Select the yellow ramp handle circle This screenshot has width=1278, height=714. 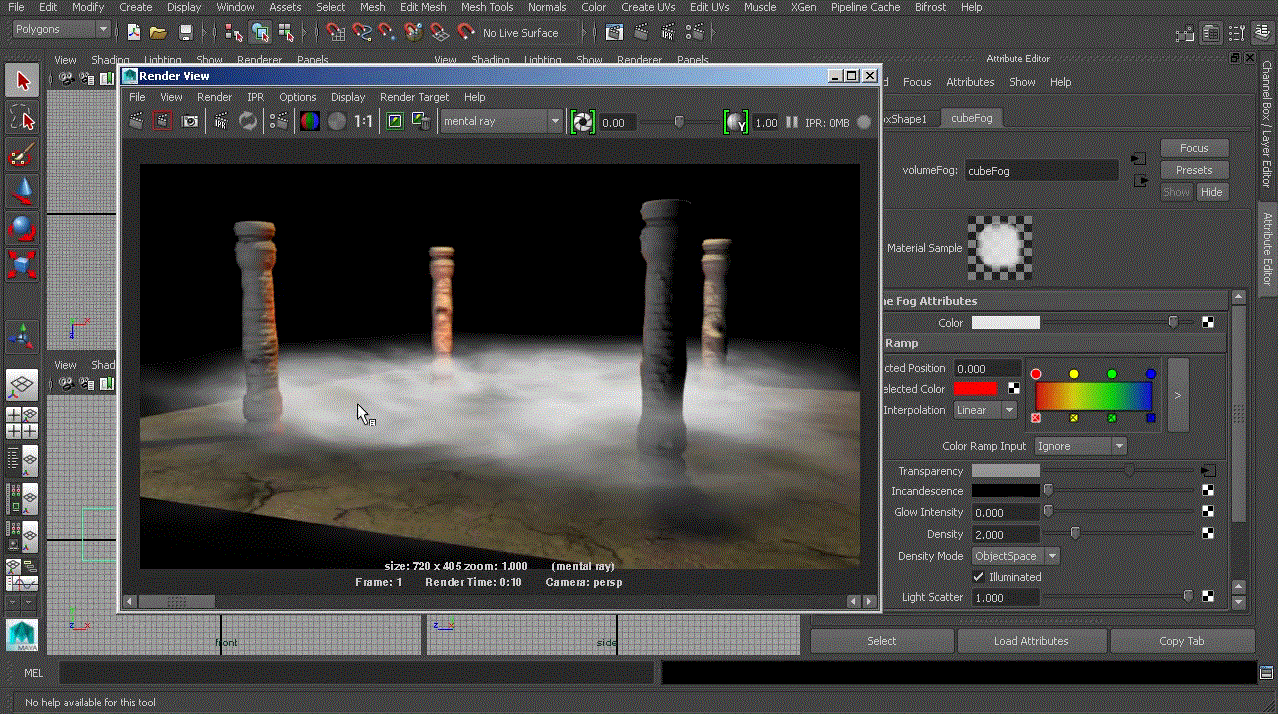tap(1074, 374)
